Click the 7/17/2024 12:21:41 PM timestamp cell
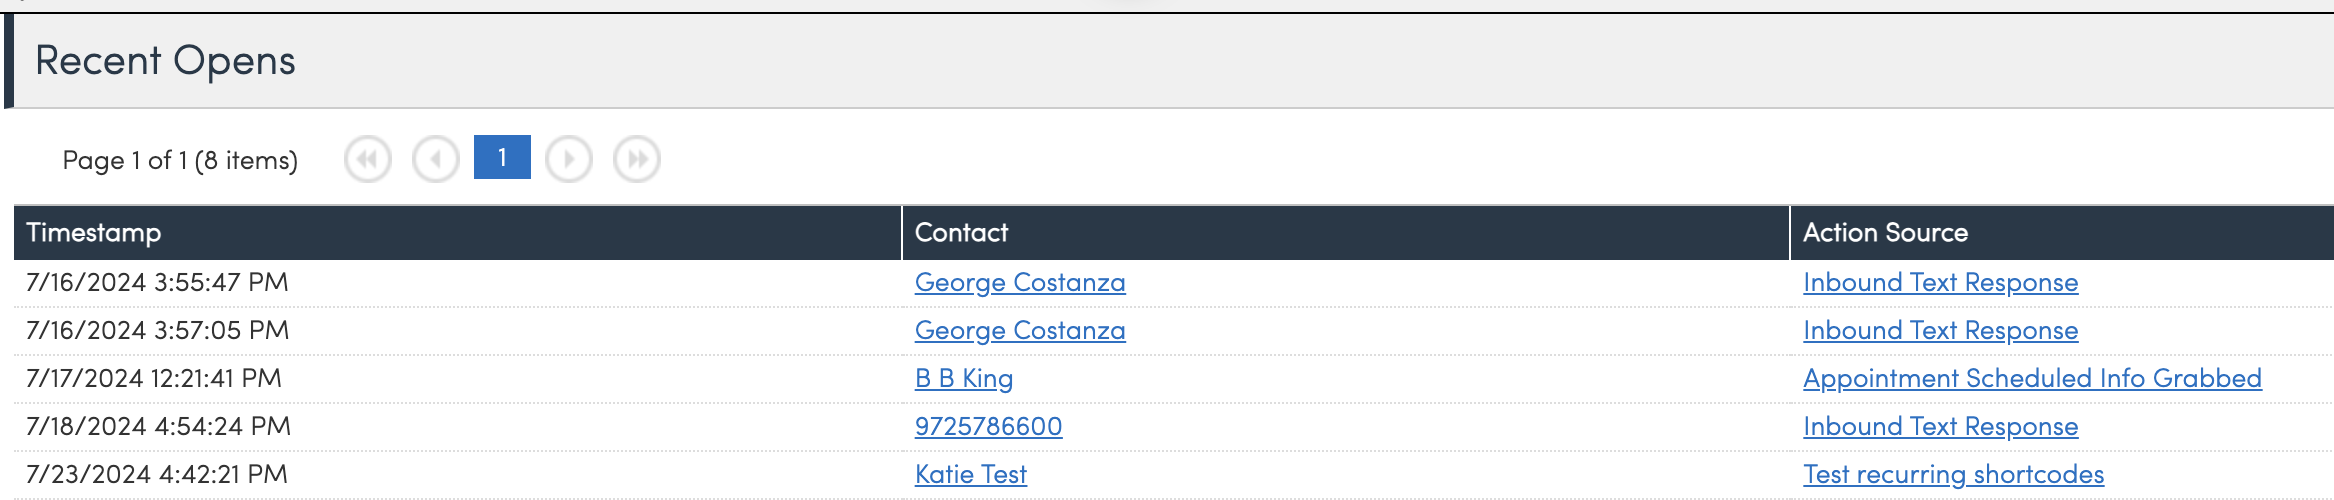 coord(154,379)
